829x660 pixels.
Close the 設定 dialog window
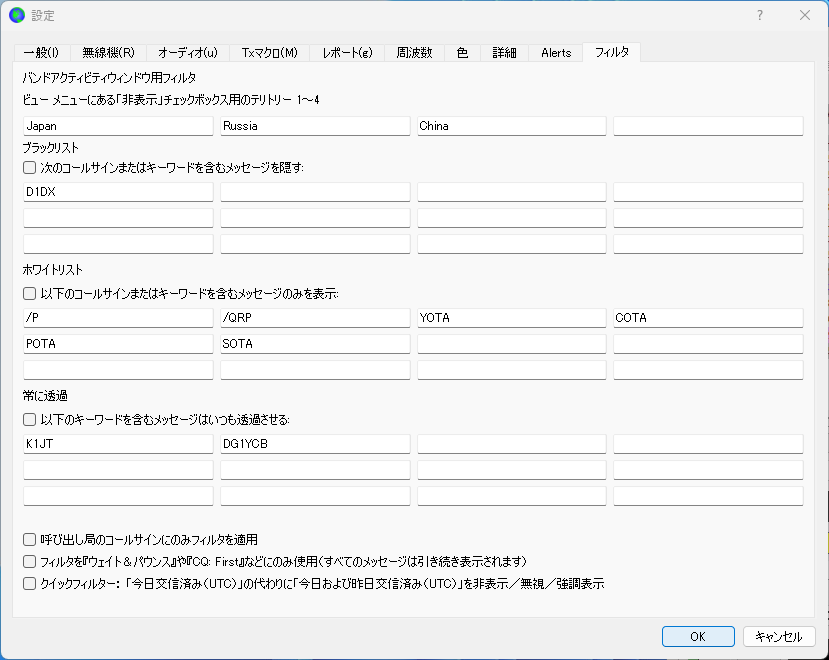(805, 15)
